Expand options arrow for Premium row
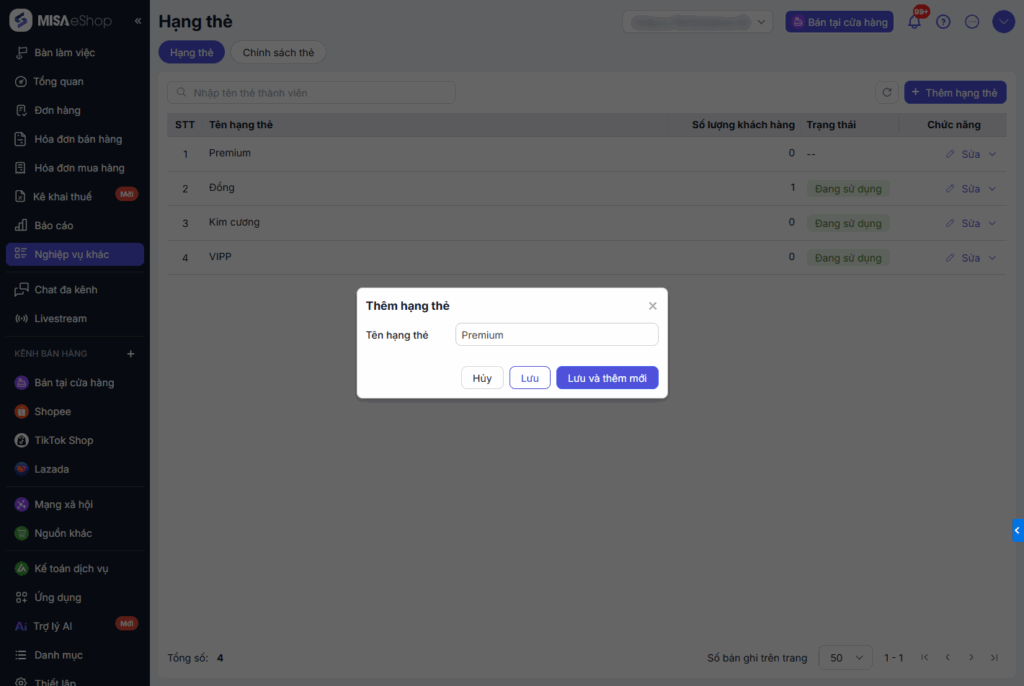Viewport: 1024px width, 686px height. coord(992,154)
